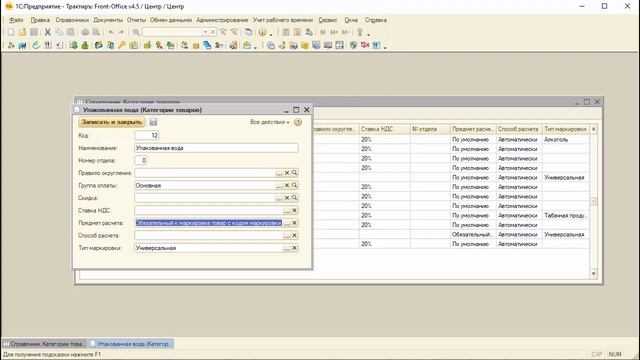The width and height of the screenshot is (640, 360).
Task: Click the toolbar search text box
Action: (x=172, y=32)
